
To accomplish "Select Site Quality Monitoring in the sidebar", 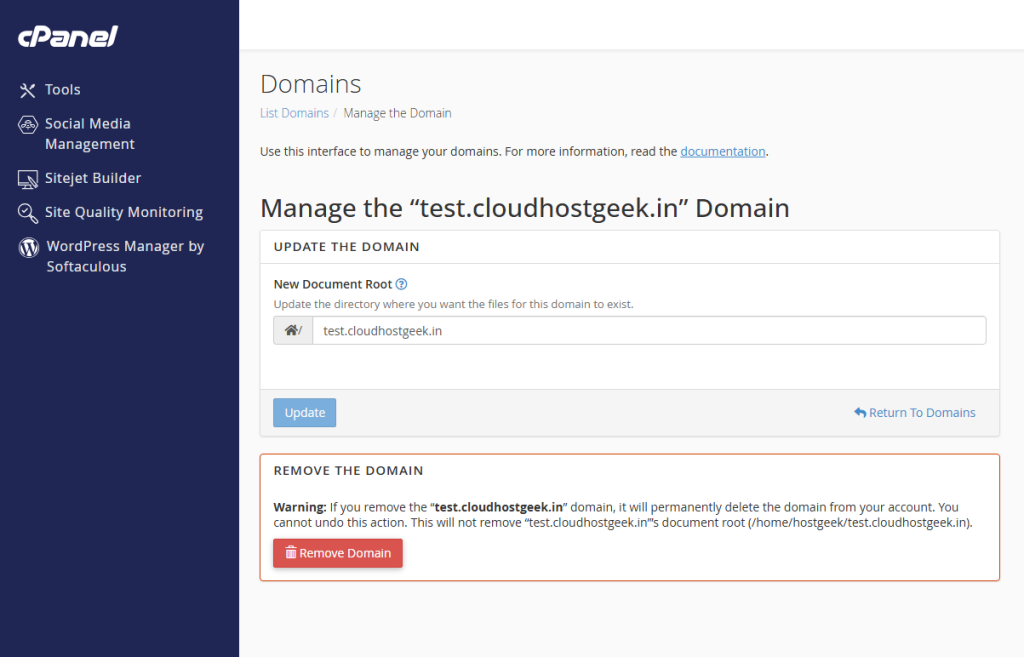I will pos(122,212).
